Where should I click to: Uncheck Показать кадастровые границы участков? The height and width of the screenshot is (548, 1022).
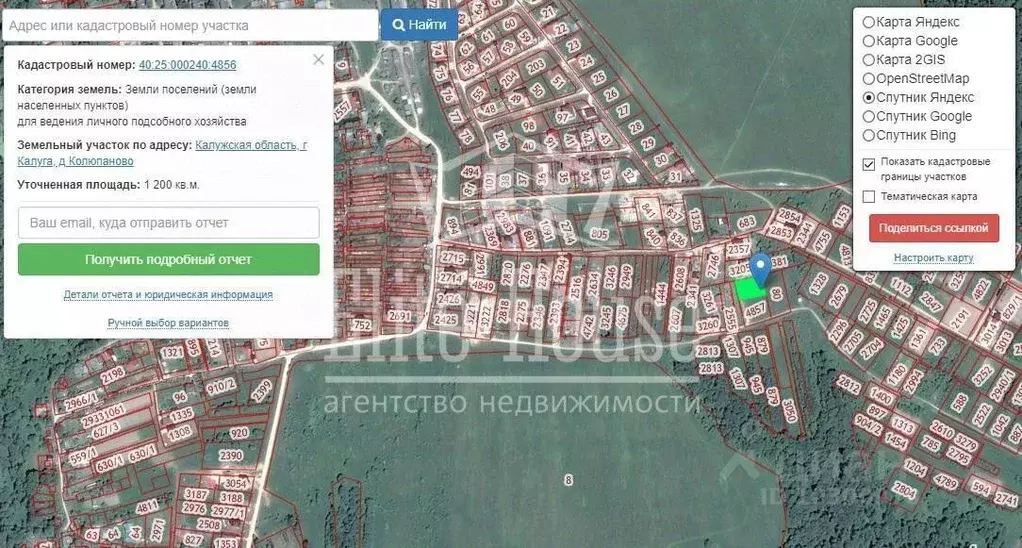pyautogui.click(x=868, y=164)
